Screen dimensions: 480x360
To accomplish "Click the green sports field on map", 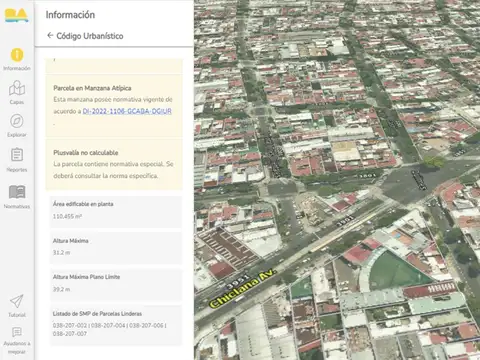I will point(398,270).
